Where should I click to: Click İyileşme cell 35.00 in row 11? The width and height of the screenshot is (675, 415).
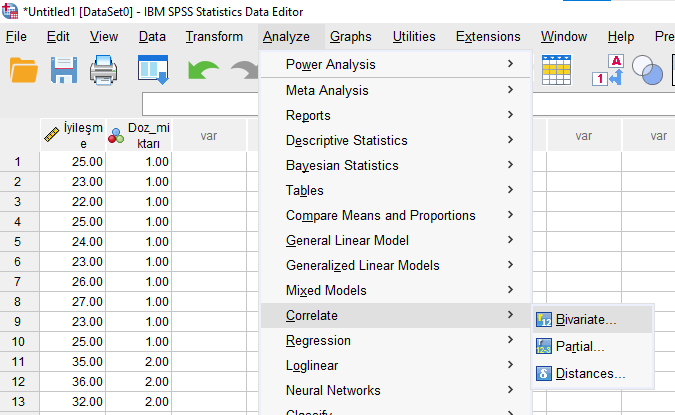pyautogui.click(x=73, y=362)
